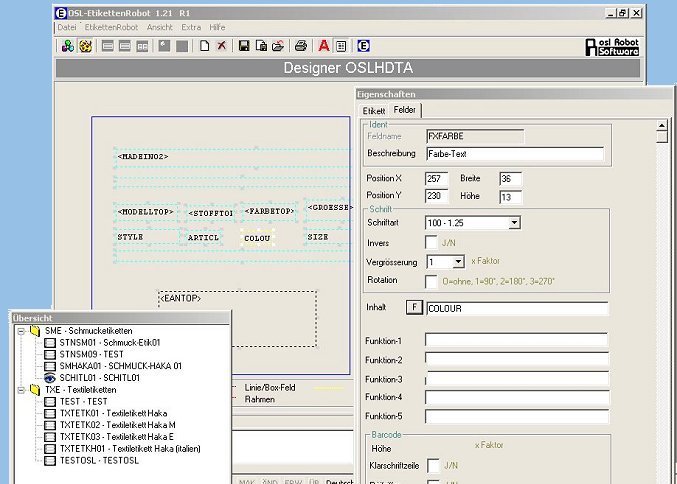Click the label icon beside TXTETK01

pos(50,414)
